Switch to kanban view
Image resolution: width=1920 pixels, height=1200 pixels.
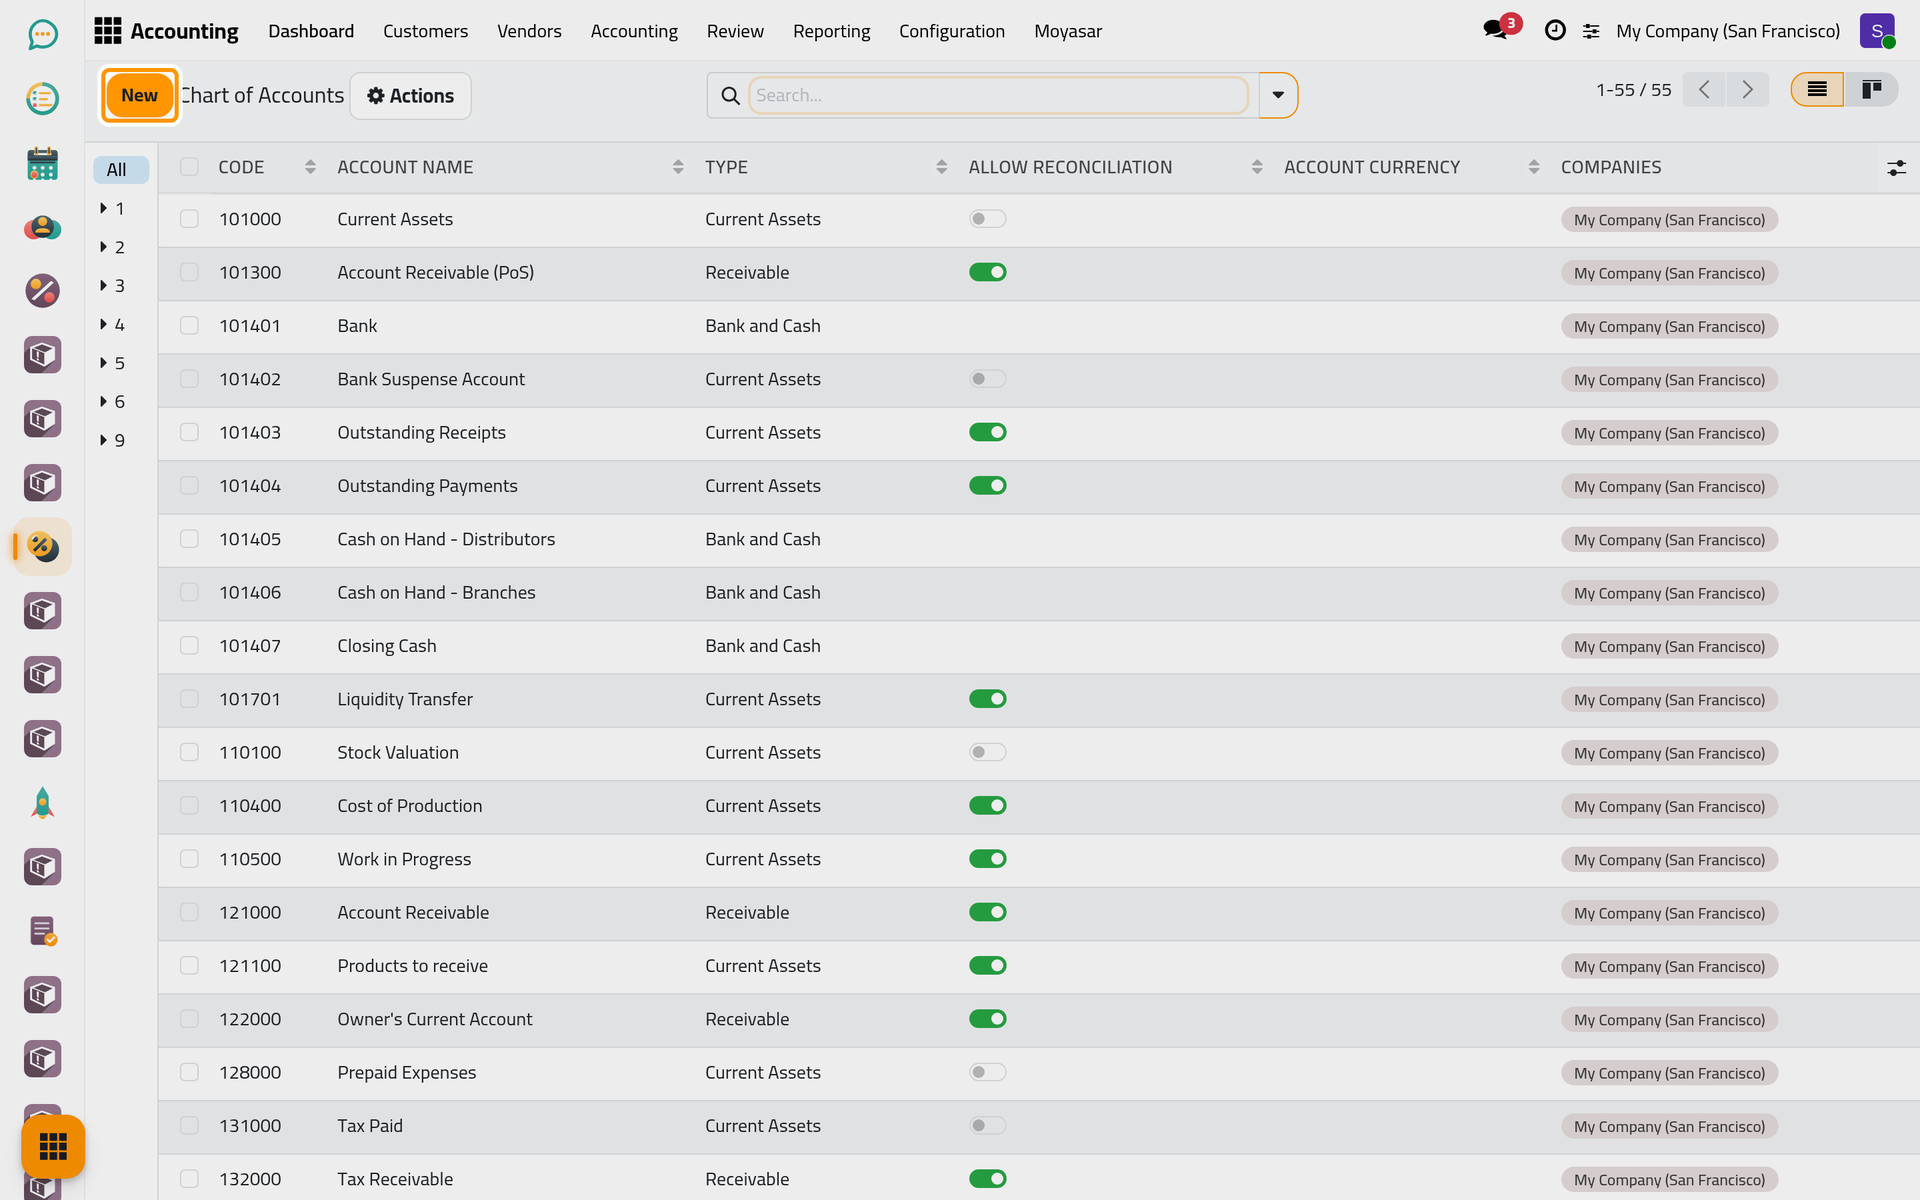(x=1871, y=90)
